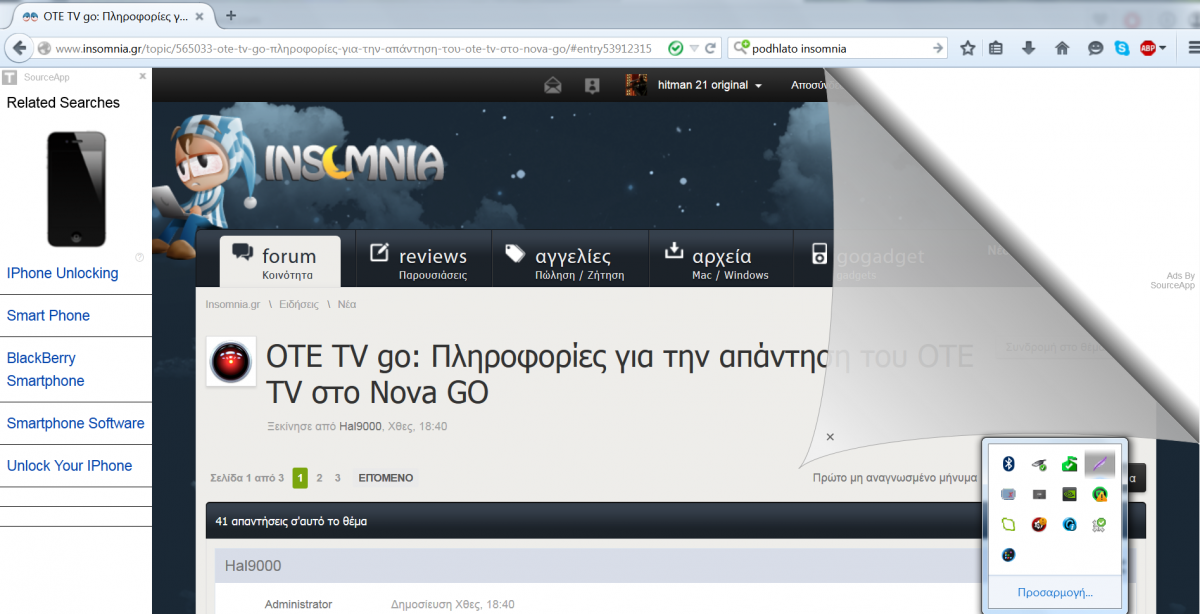This screenshot has height=614, width=1200.
Task: Go to page 2 of the topic
Action: [x=319, y=478]
